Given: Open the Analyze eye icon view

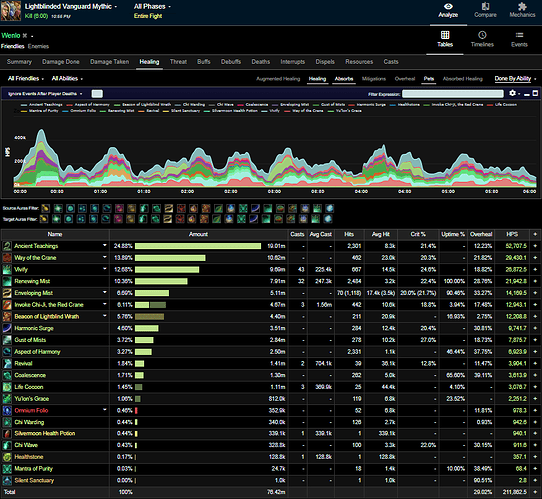Looking at the screenshot, I should point(448,7).
